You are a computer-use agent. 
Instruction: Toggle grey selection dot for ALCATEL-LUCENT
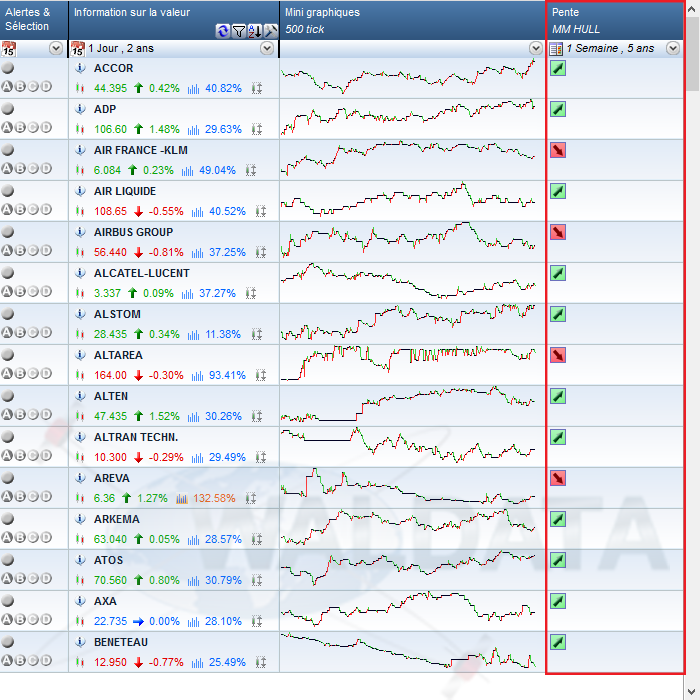point(8,272)
